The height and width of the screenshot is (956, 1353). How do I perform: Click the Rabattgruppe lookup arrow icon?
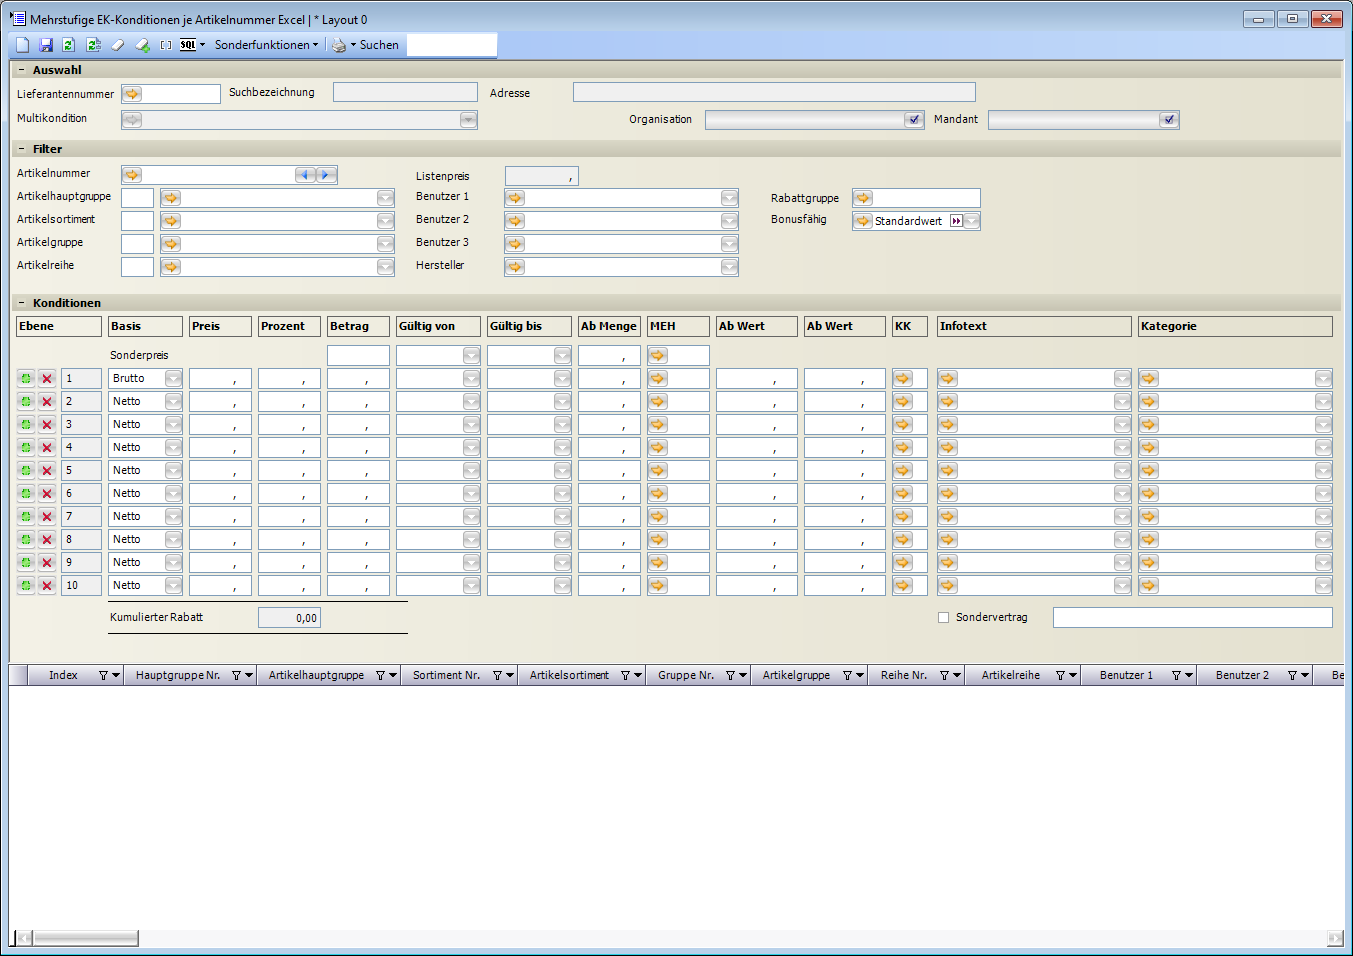[863, 198]
